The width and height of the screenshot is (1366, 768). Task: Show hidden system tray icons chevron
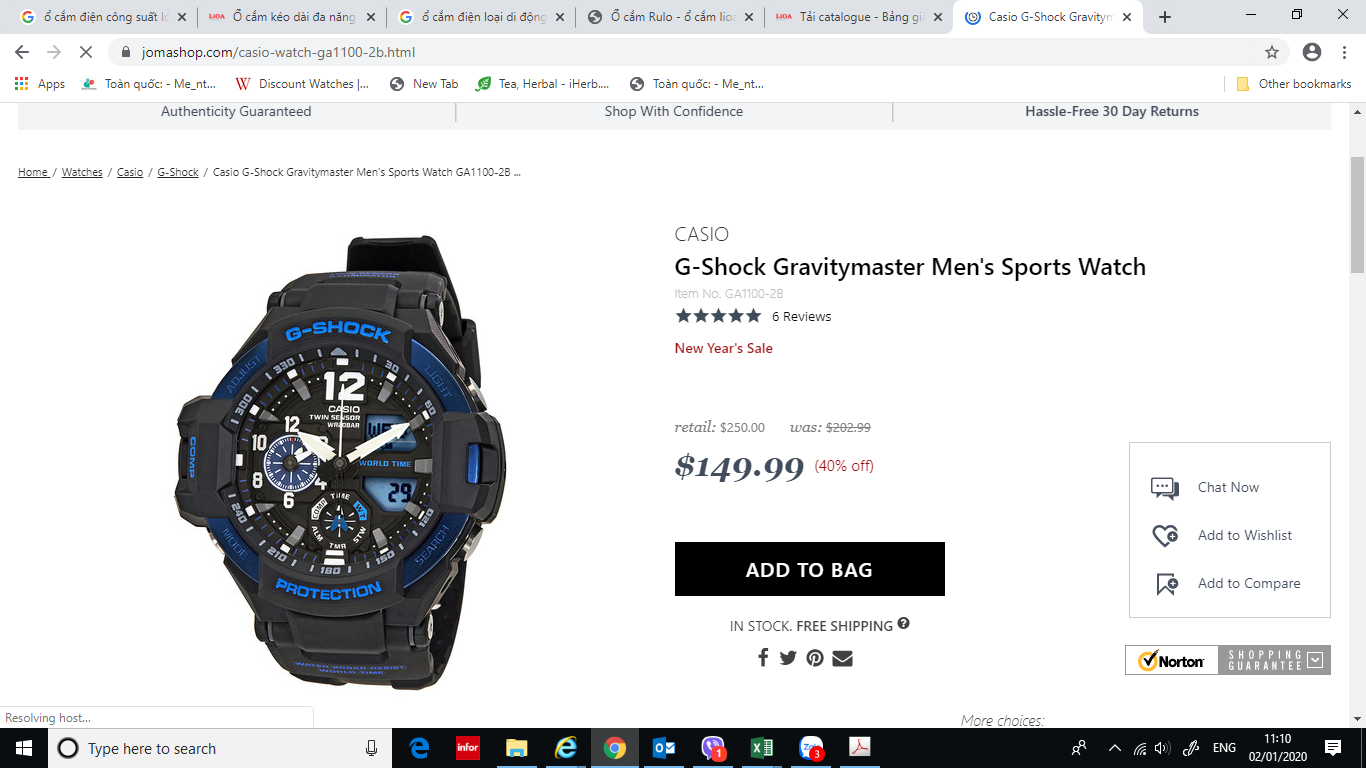click(x=1115, y=748)
